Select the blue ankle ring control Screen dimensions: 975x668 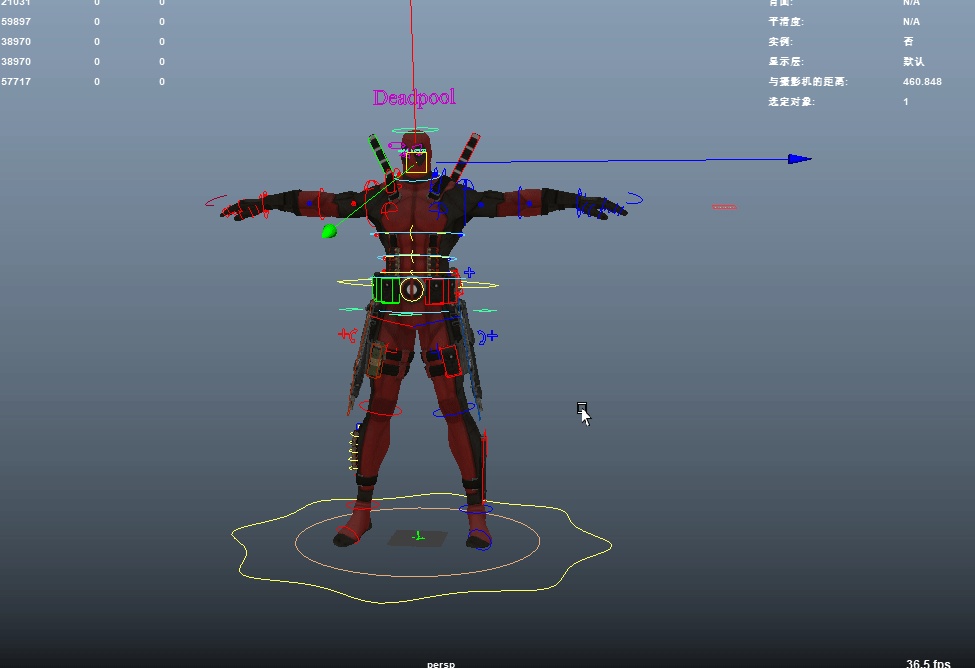point(476,509)
